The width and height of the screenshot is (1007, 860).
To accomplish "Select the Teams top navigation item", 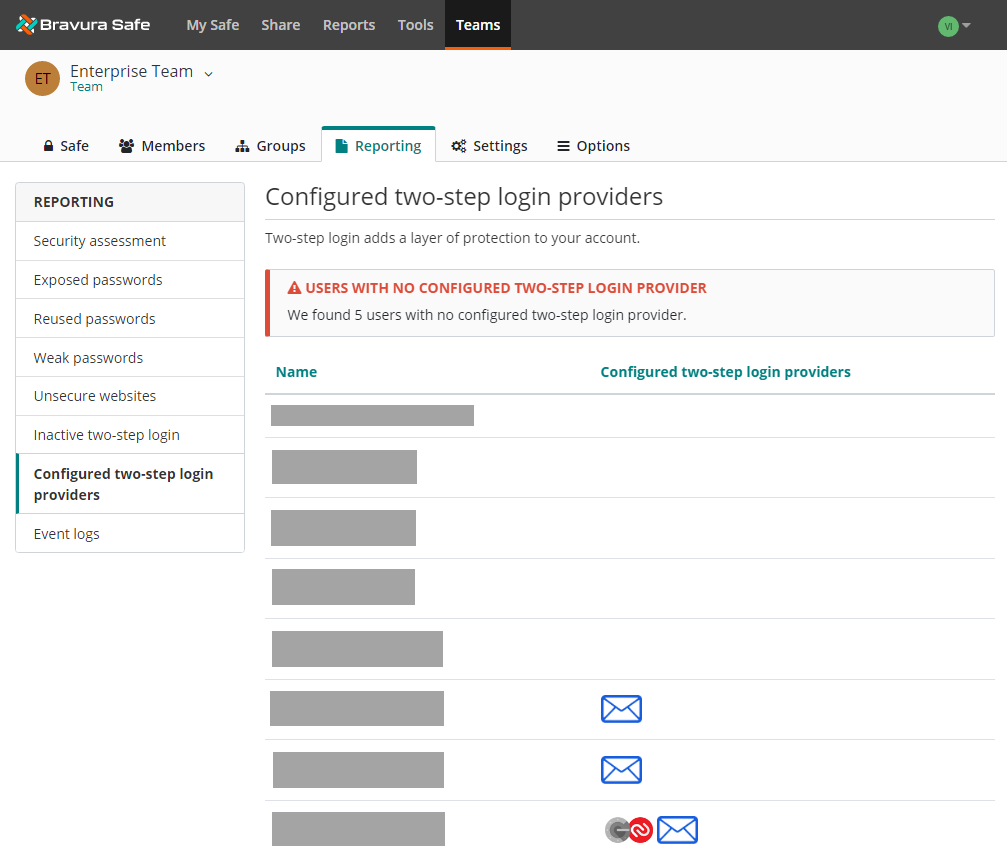I will (478, 25).
